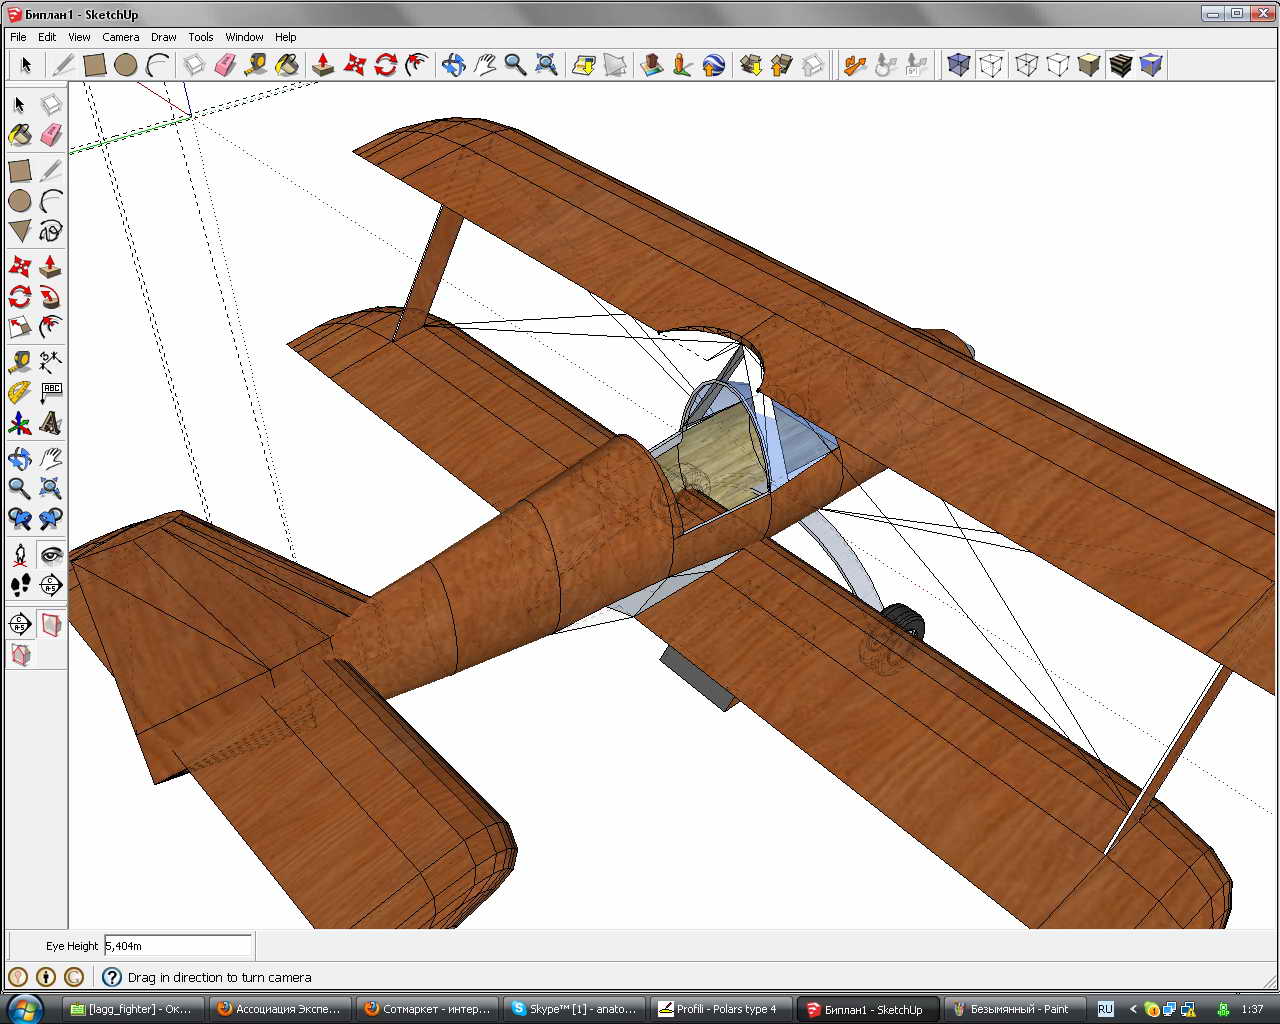Select the 3D Text tool
This screenshot has height=1024, width=1280.
[x=50, y=424]
